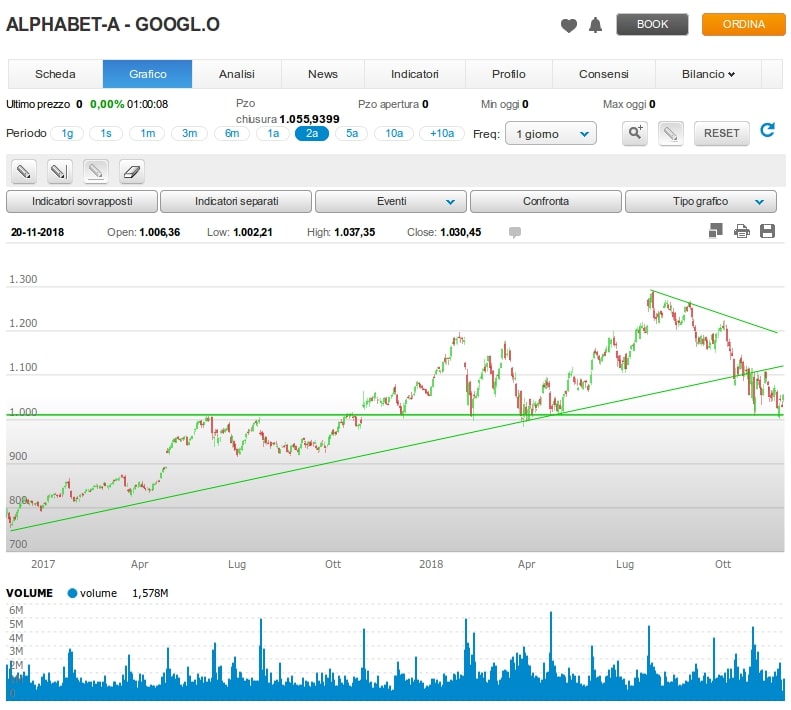This screenshot has width=791, height=710.
Task: Click the 'Lug' label under mid-2017 chart
Action: point(237,564)
